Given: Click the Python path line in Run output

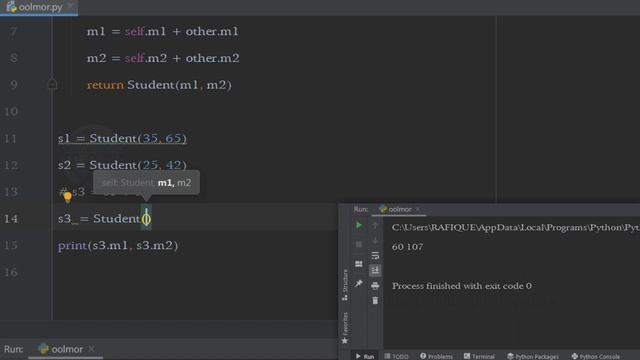Looking at the screenshot, I should click(x=516, y=227).
